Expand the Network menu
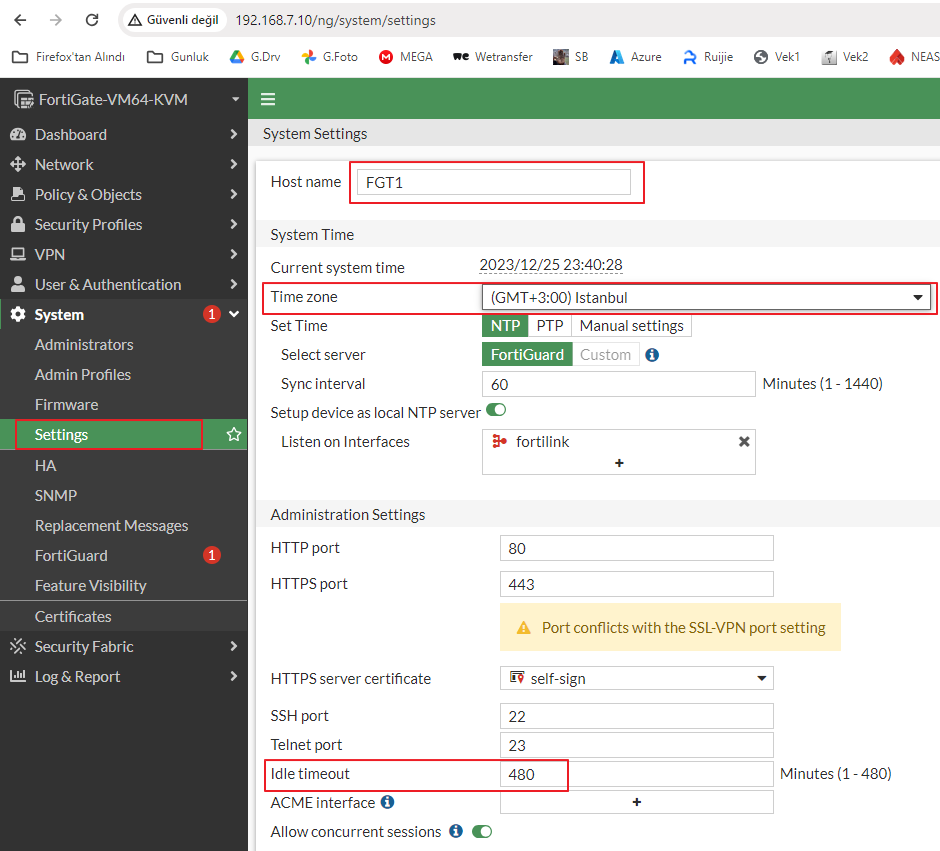Image resolution: width=940 pixels, height=851 pixels. coord(123,165)
